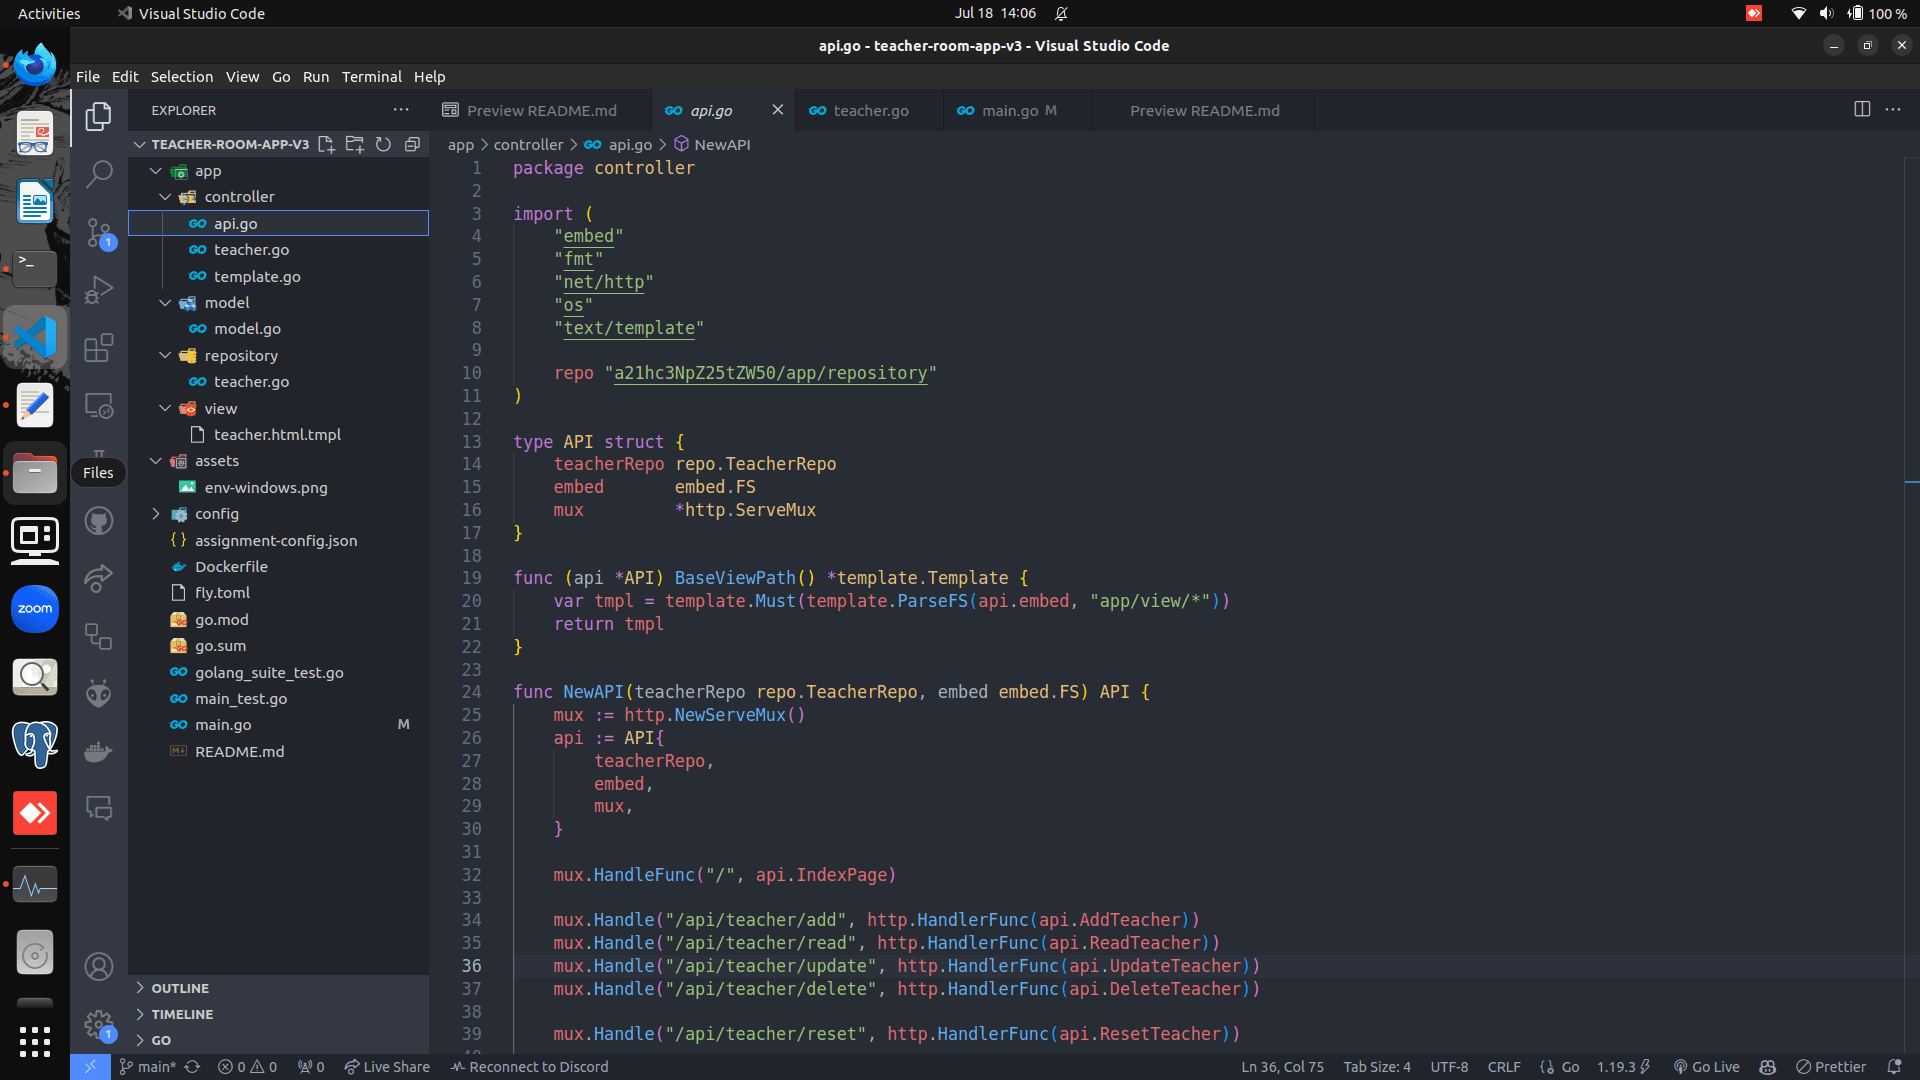1920x1080 pixels.
Task: Refresh the explorer tree
Action: click(383, 144)
